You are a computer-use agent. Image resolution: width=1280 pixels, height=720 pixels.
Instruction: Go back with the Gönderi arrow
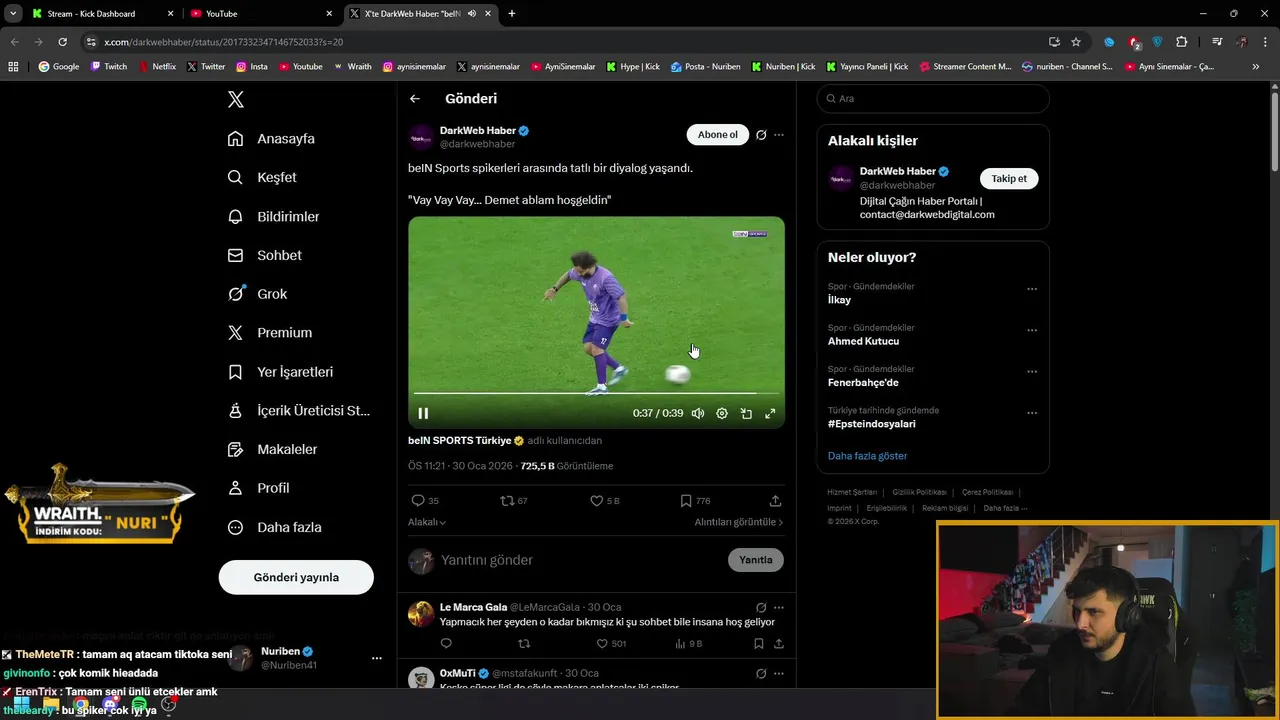pos(415,99)
